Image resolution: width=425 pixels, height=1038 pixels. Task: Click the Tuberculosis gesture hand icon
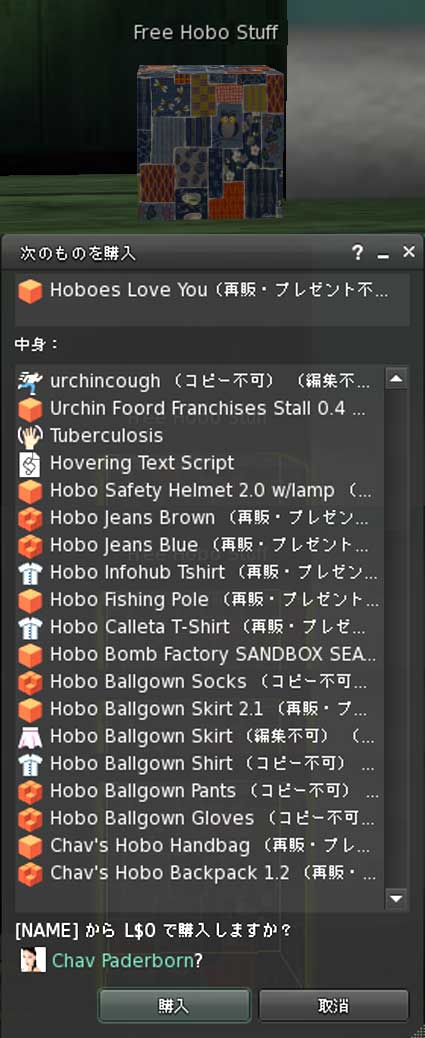click(30, 436)
